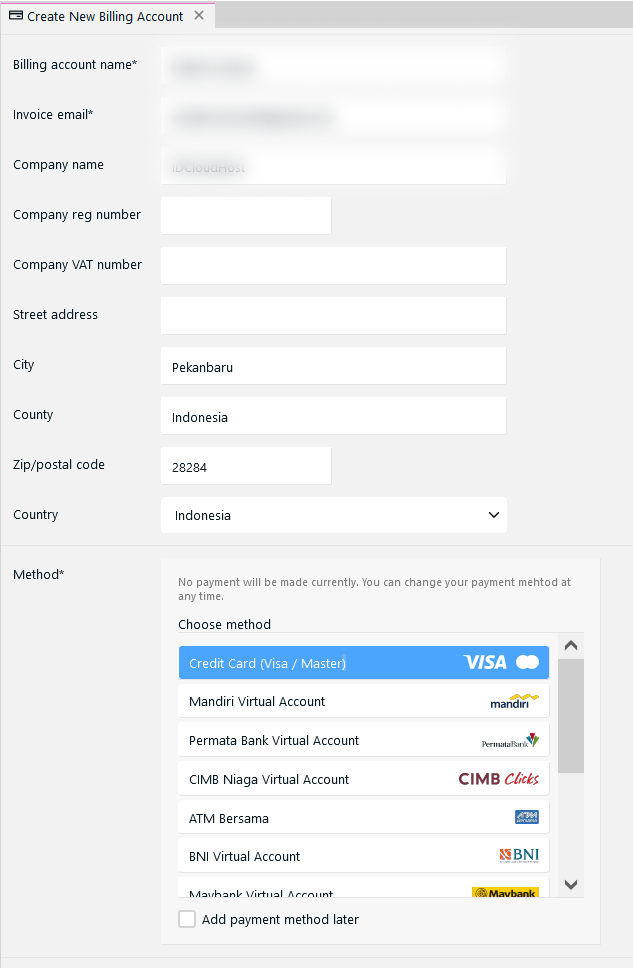The width and height of the screenshot is (633, 968).
Task: Enable the Add payment method later checkbox
Action: tap(187, 919)
